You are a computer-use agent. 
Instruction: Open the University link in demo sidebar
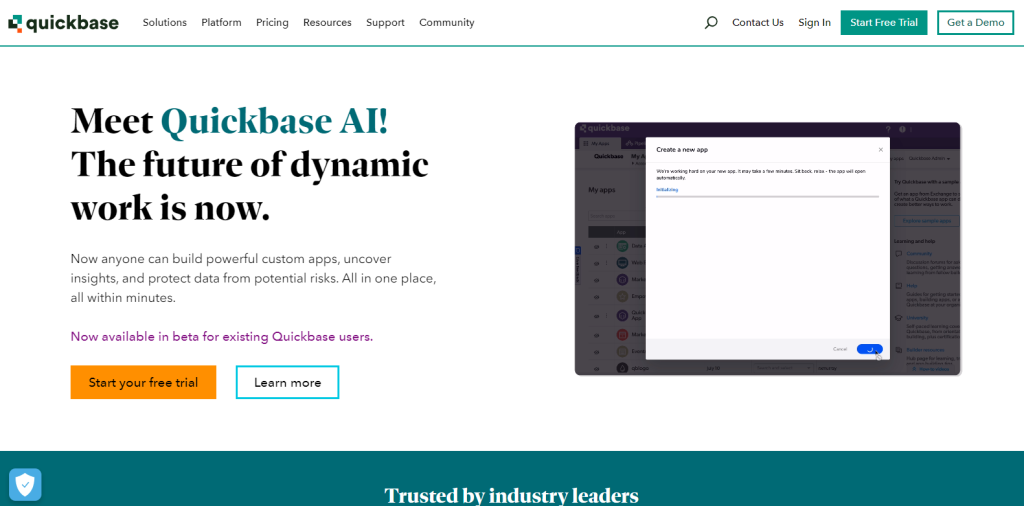(919, 318)
